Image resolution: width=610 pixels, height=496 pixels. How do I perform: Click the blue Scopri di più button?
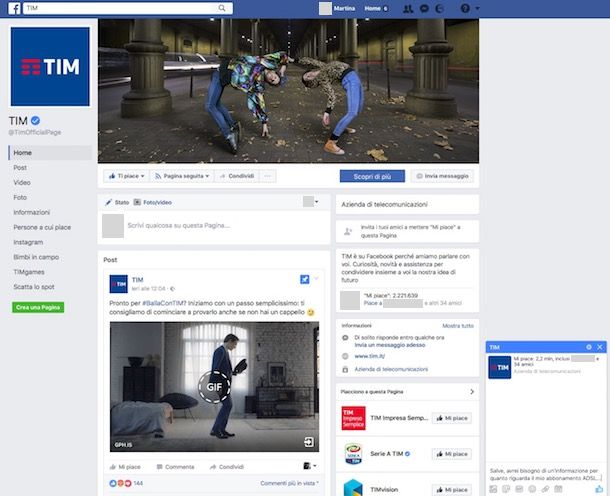[x=372, y=176]
